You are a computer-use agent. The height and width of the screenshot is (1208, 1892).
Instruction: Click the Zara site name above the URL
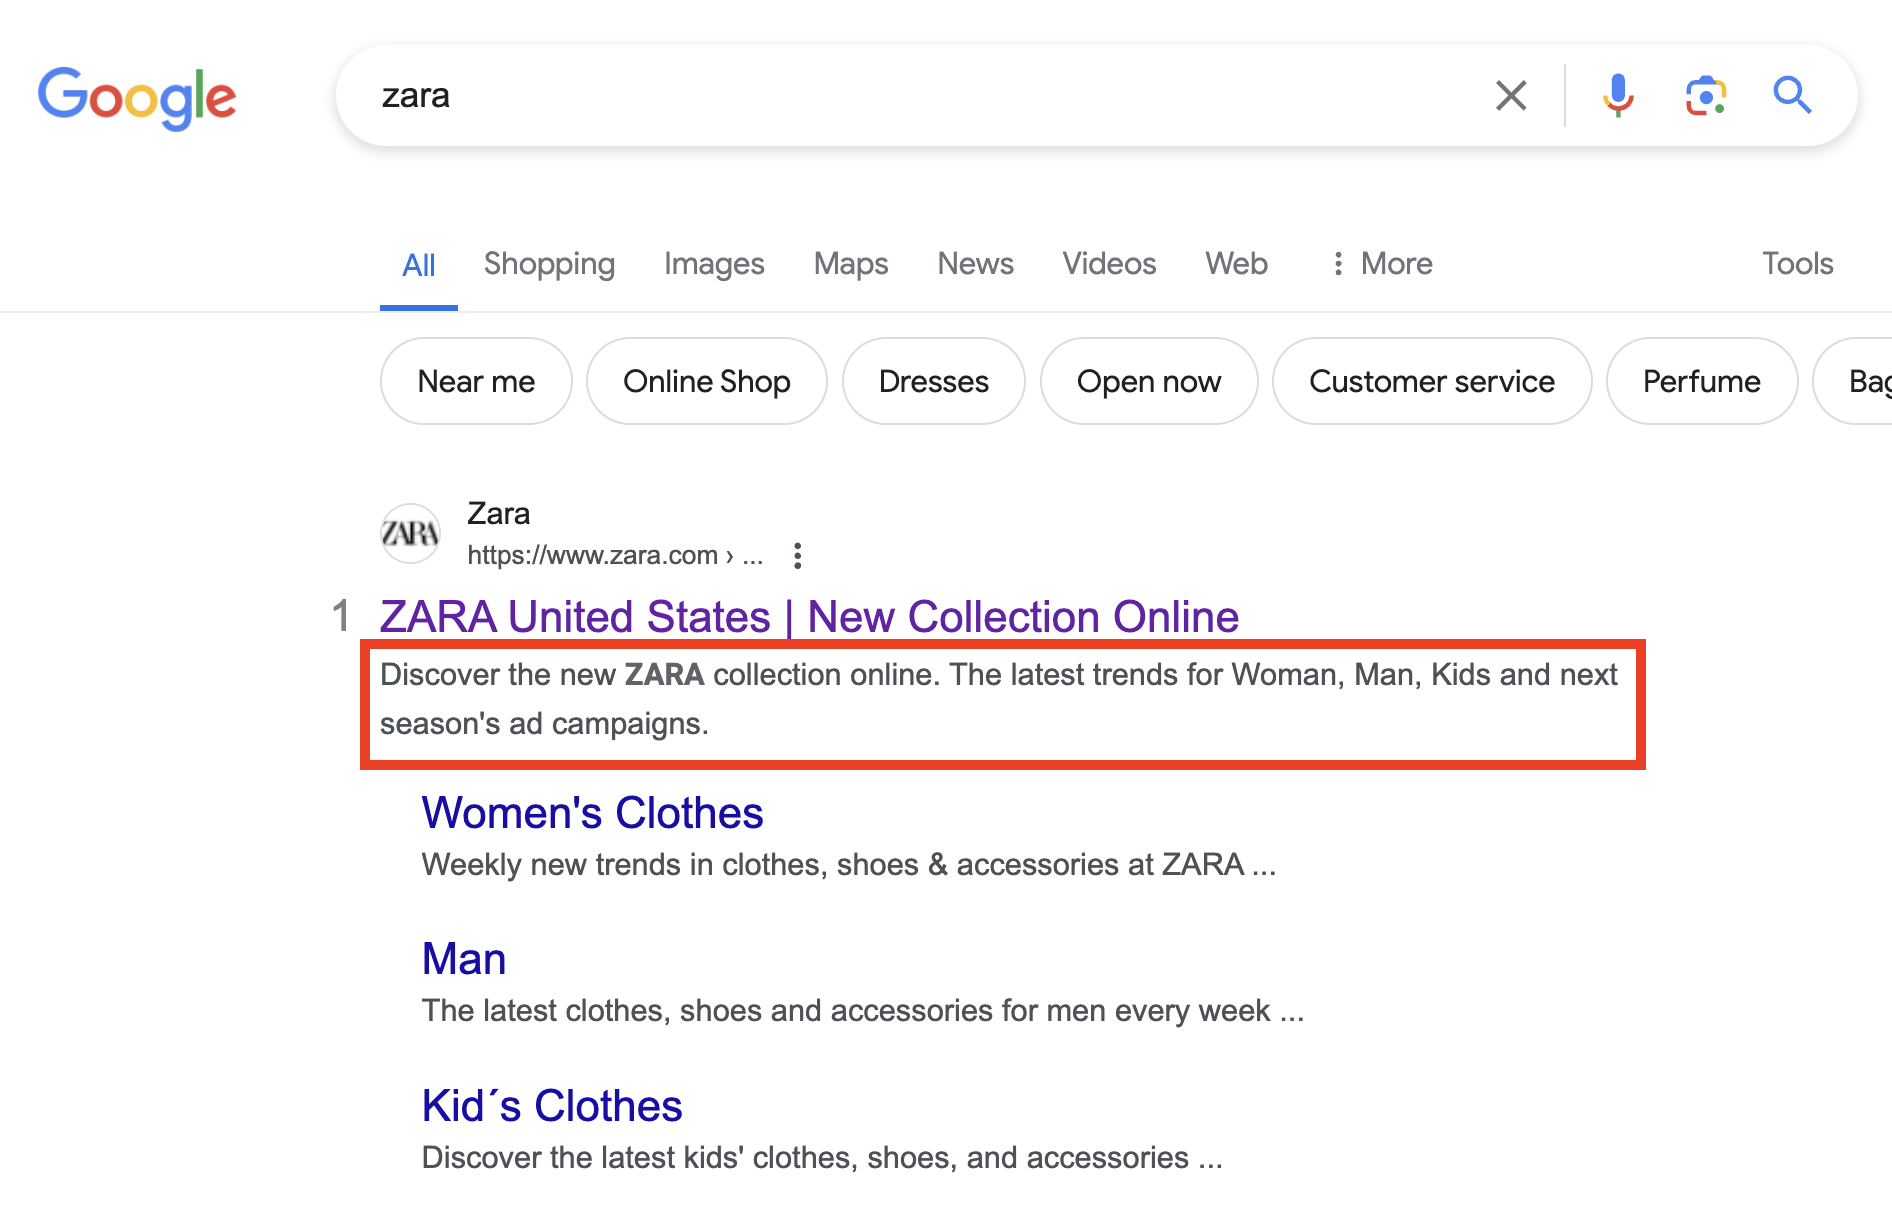click(x=499, y=514)
